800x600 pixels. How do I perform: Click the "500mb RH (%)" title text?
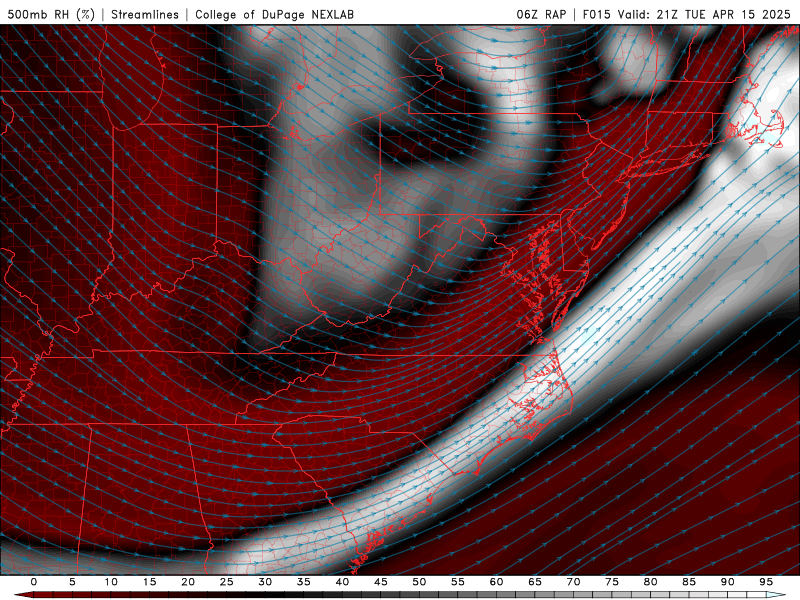coord(52,14)
